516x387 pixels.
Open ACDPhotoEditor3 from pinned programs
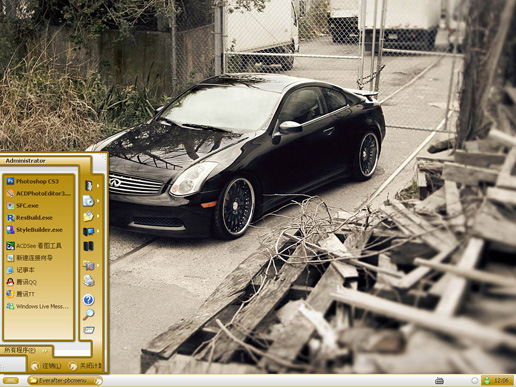pos(38,193)
